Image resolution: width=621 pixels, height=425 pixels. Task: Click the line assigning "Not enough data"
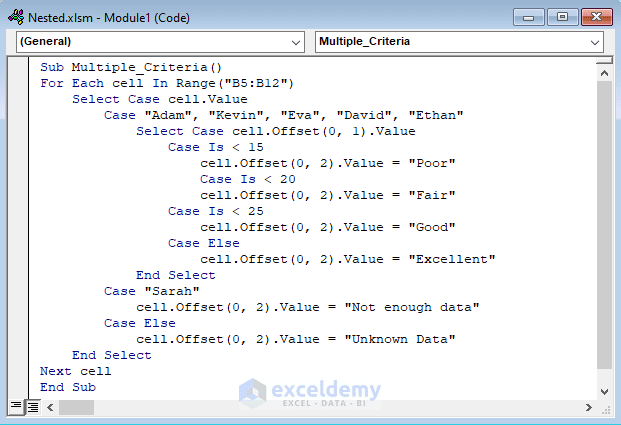(x=308, y=307)
